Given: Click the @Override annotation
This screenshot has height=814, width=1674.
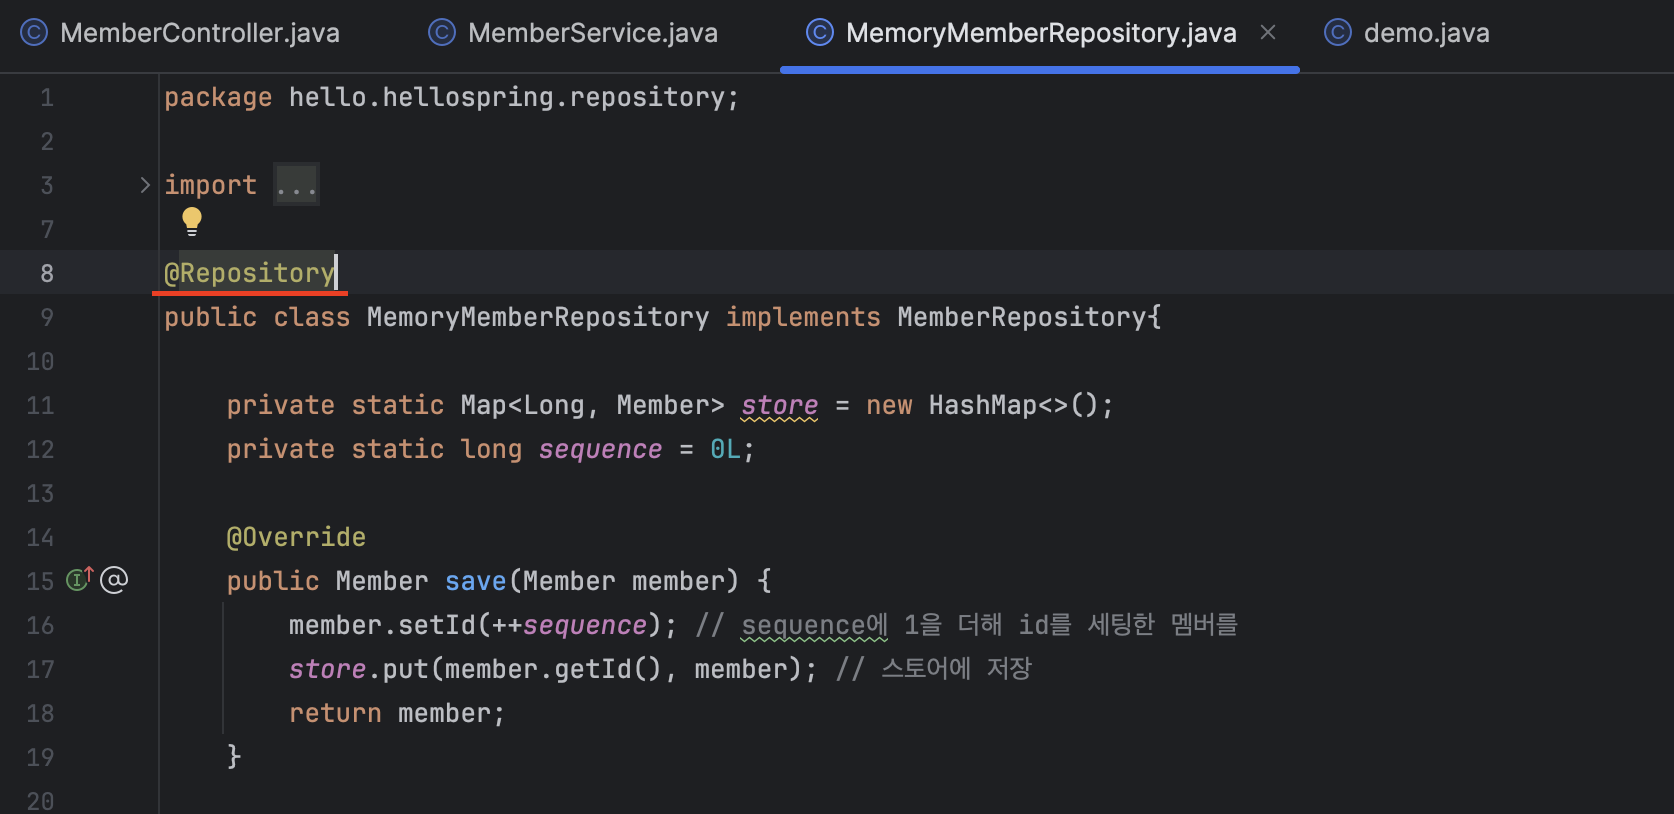Looking at the screenshot, I should 296,537.
